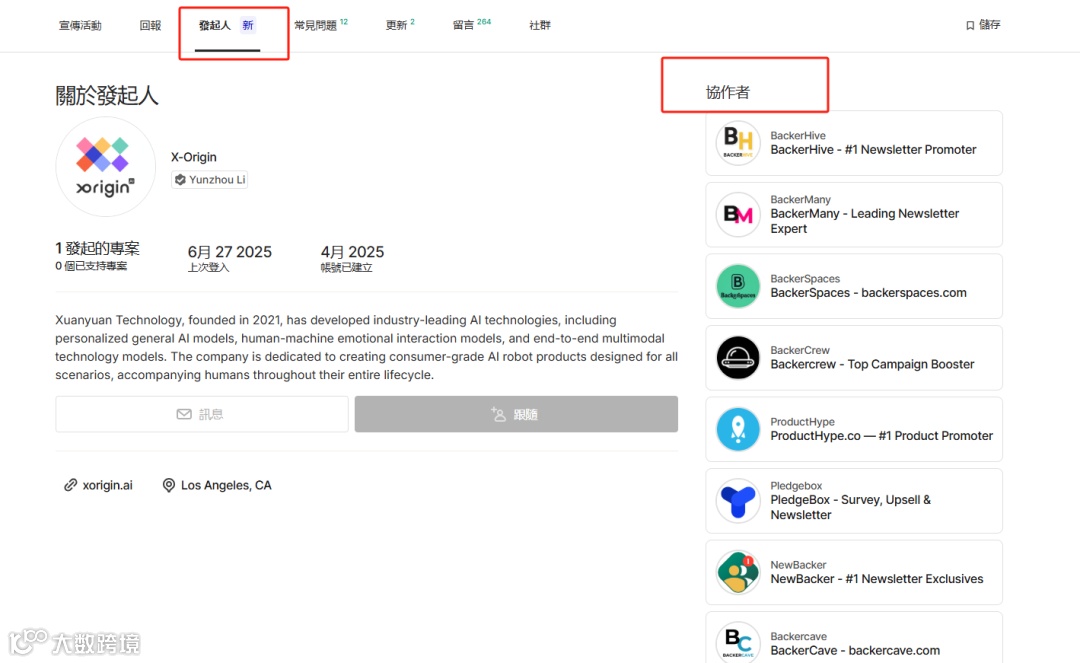Click the 儲存 bookmark icon

(970, 25)
